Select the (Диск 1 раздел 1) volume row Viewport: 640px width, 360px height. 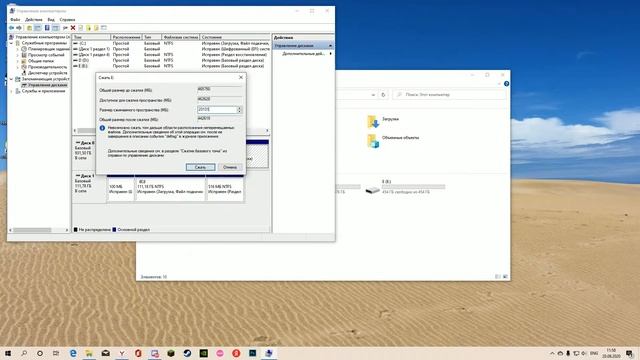pyautogui.click(x=171, y=49)
